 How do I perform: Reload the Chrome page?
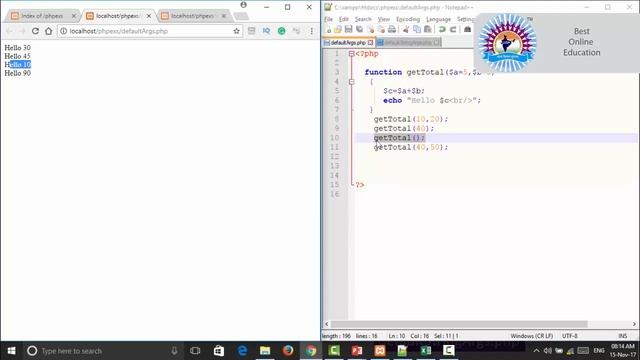click(x=36, y=31)
